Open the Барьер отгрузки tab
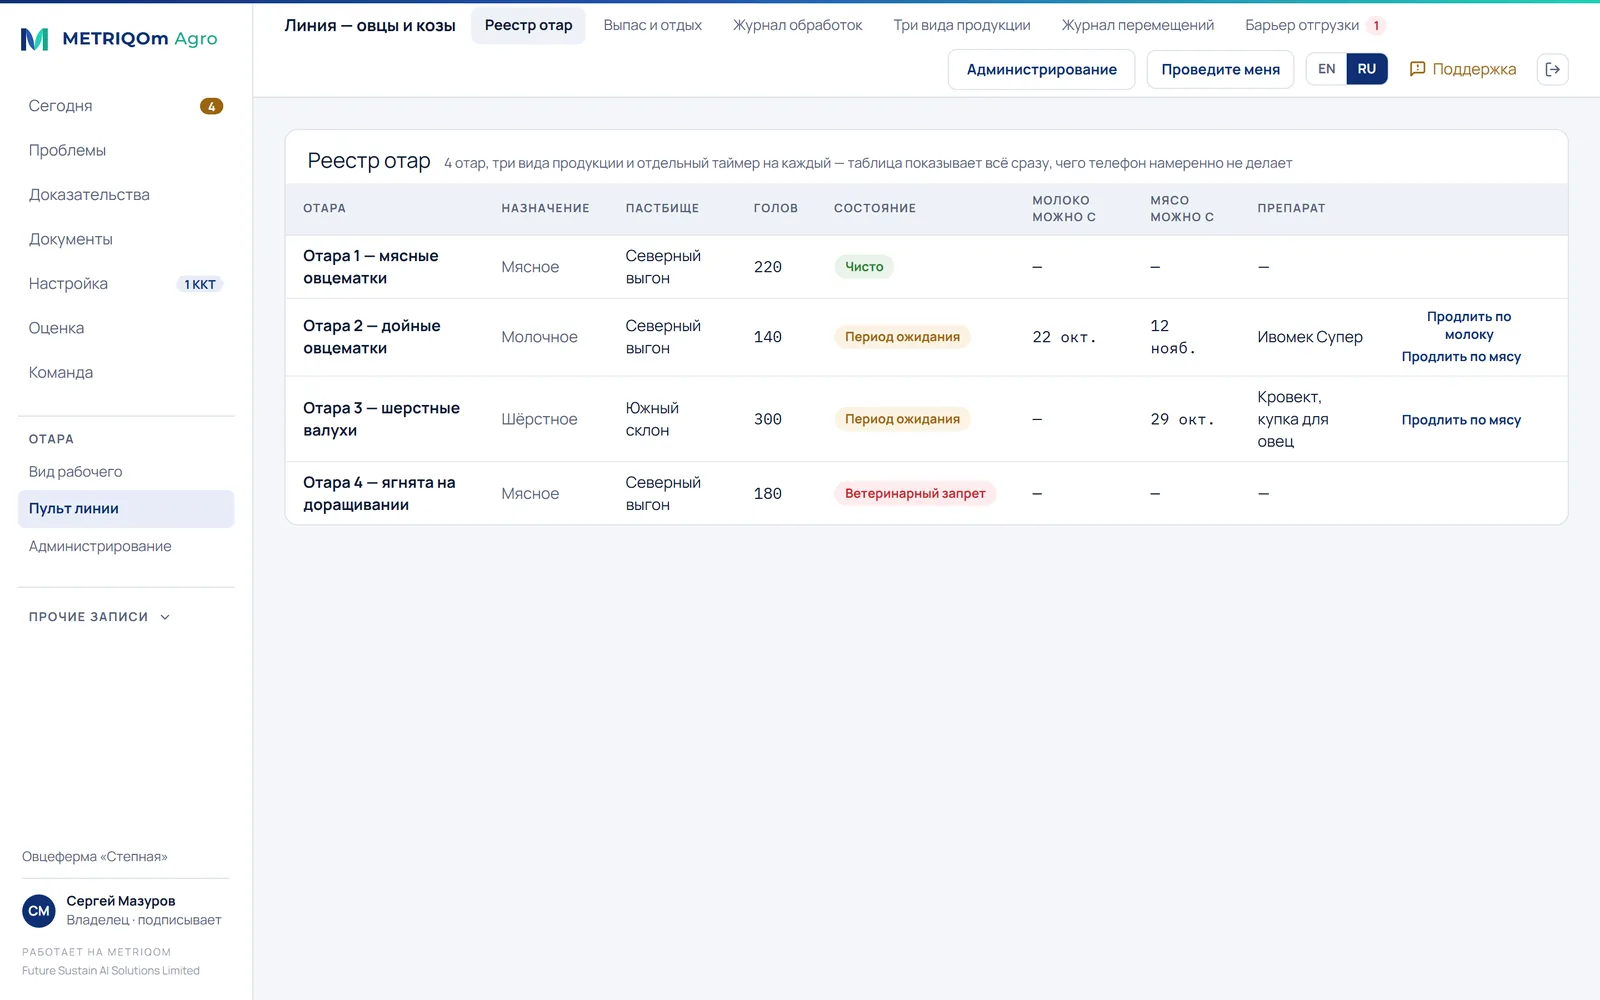This screenshot has height=1000, width=1600. click(1313, 25)
